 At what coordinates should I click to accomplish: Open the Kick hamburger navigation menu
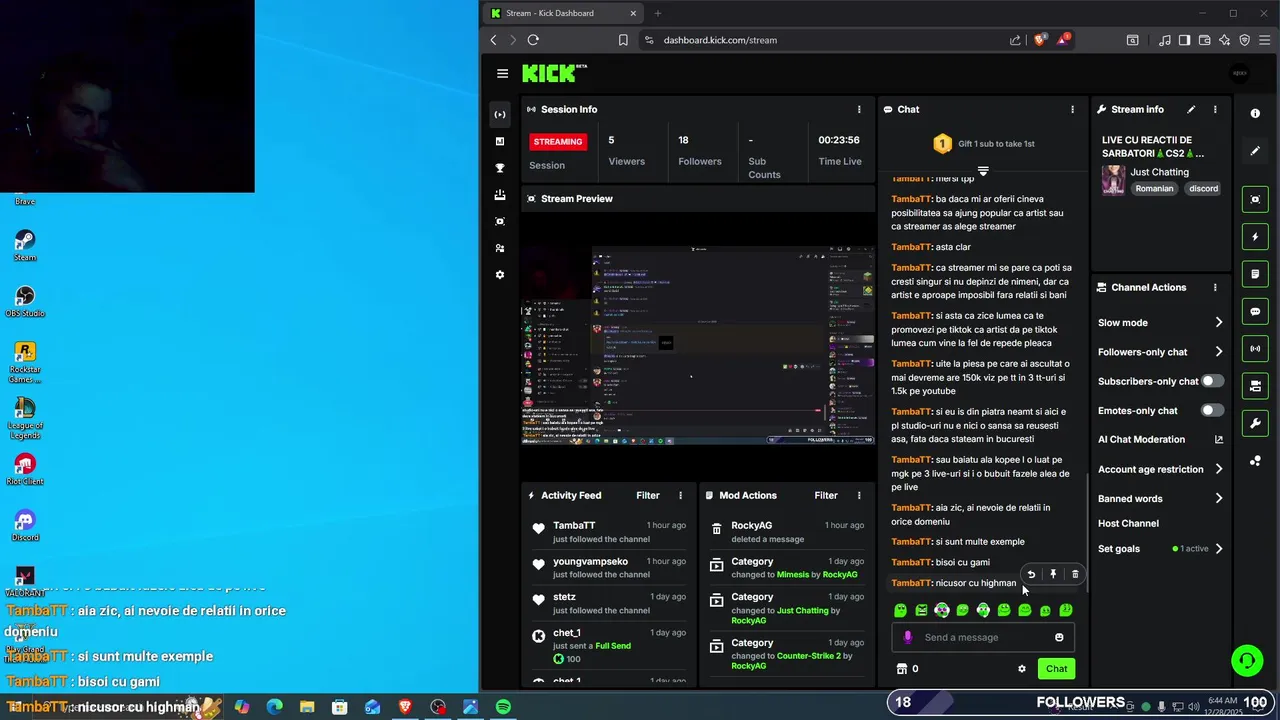502,73
